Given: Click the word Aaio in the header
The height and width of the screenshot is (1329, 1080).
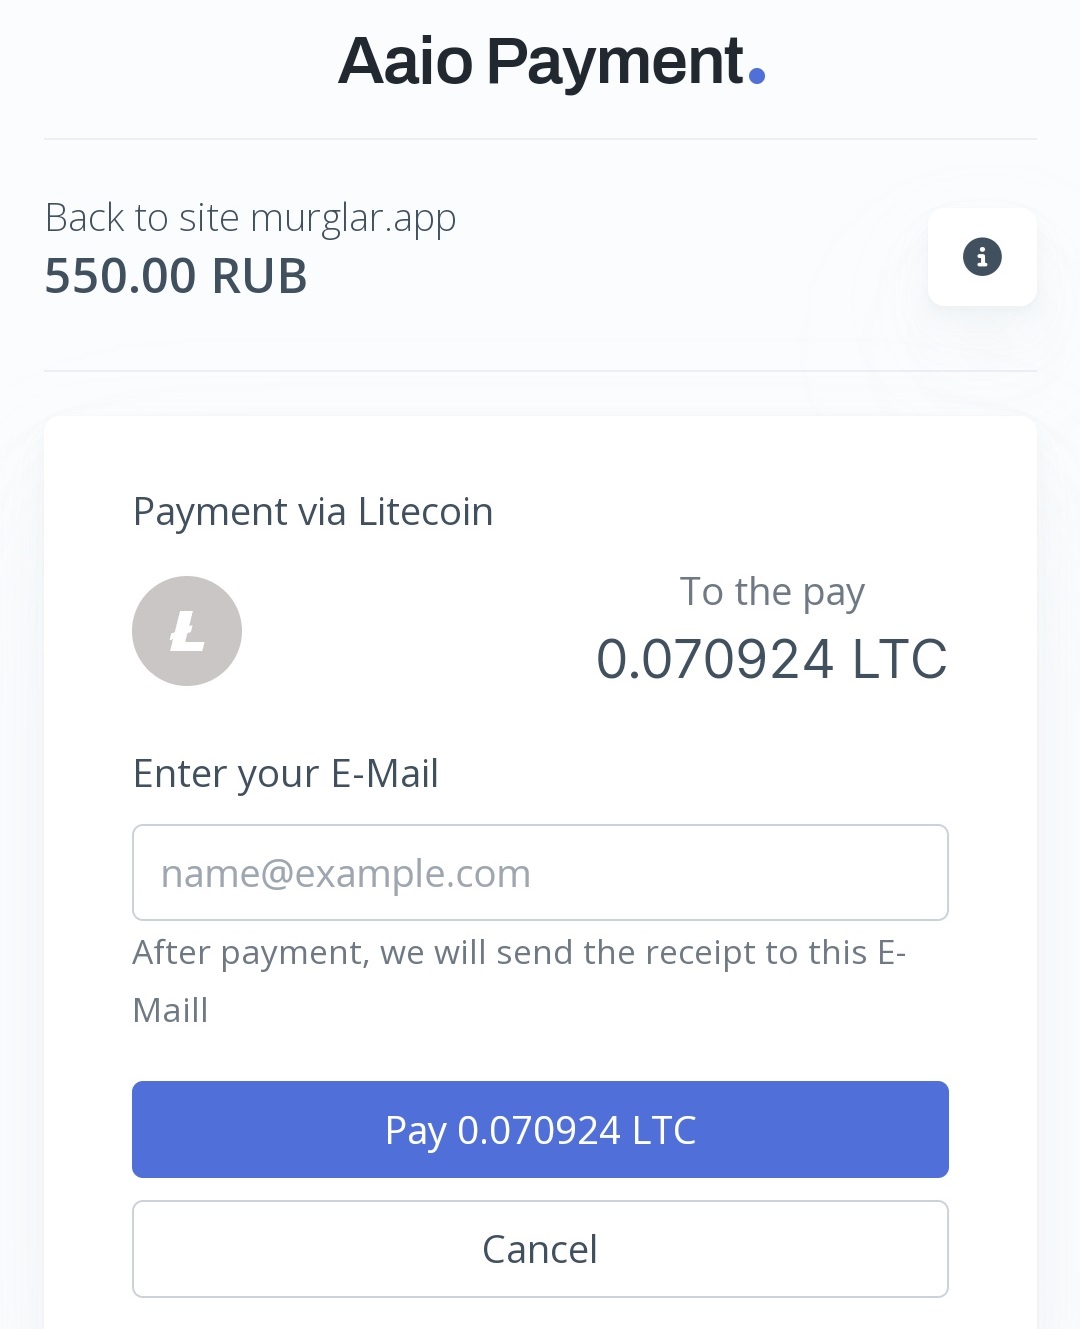Looking at the screenshot, I should click(x=405, y=62).
